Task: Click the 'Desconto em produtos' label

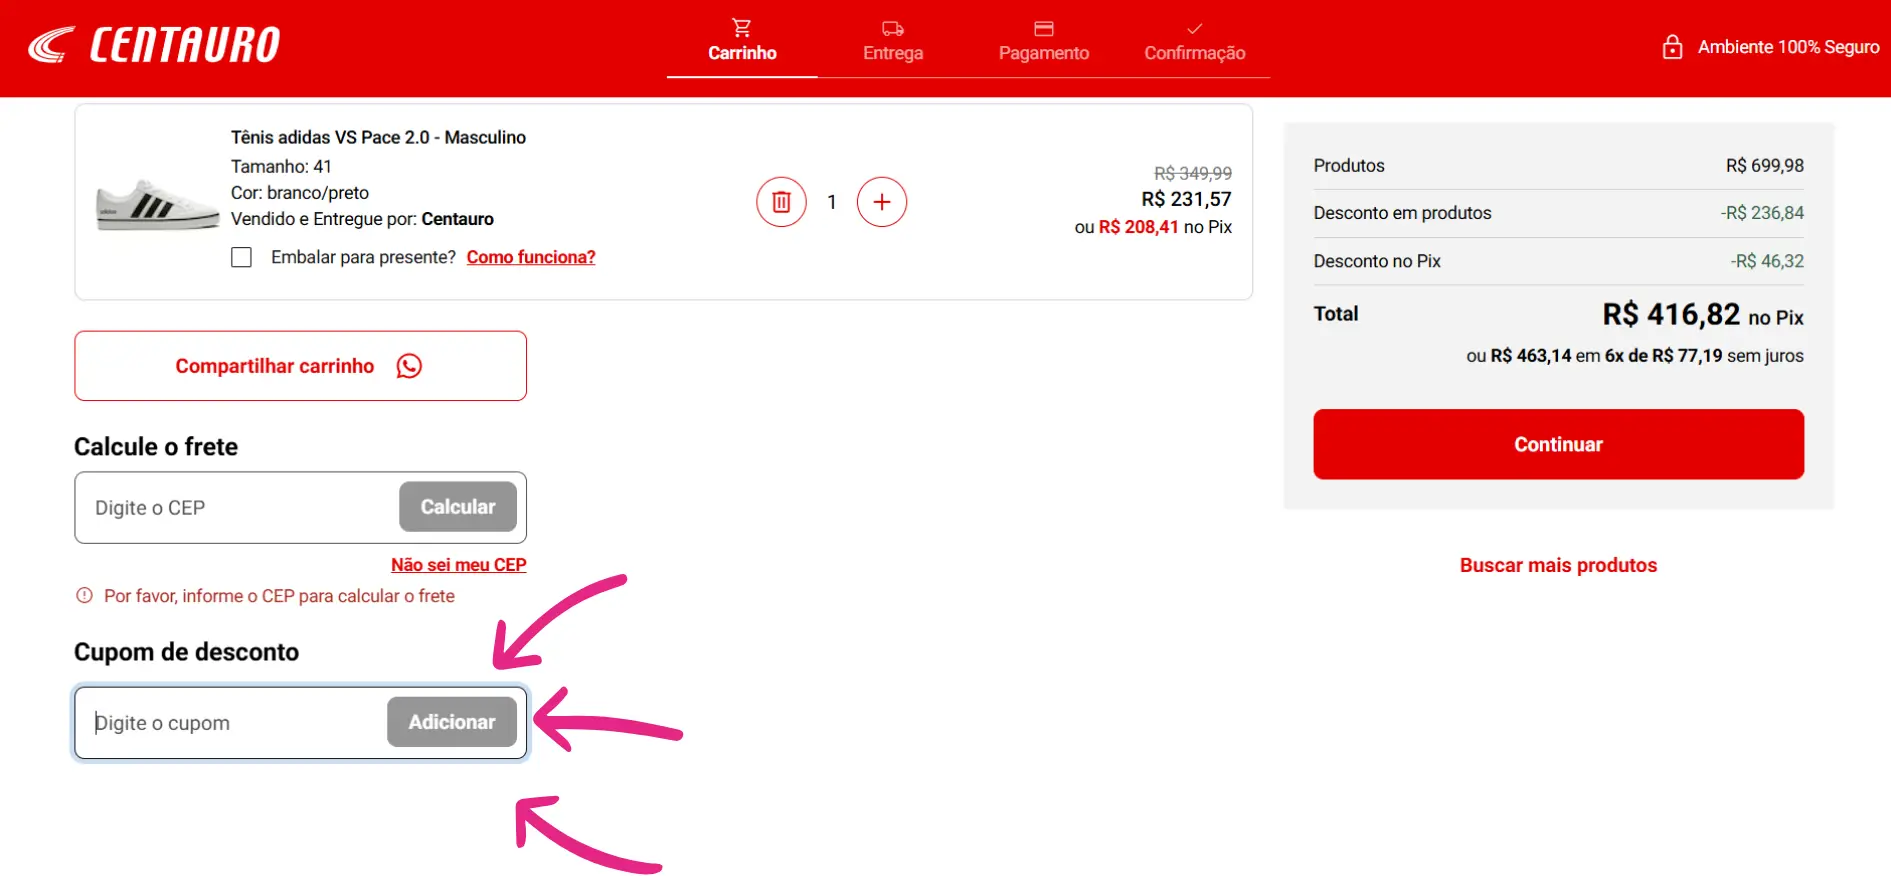Action: 1402,213
